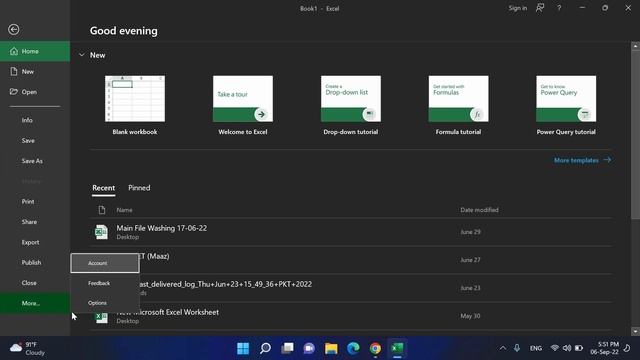Click Sign in at the top
Image resolution: width=640 pixels, height=360 pixels.
tap(518, 8)
